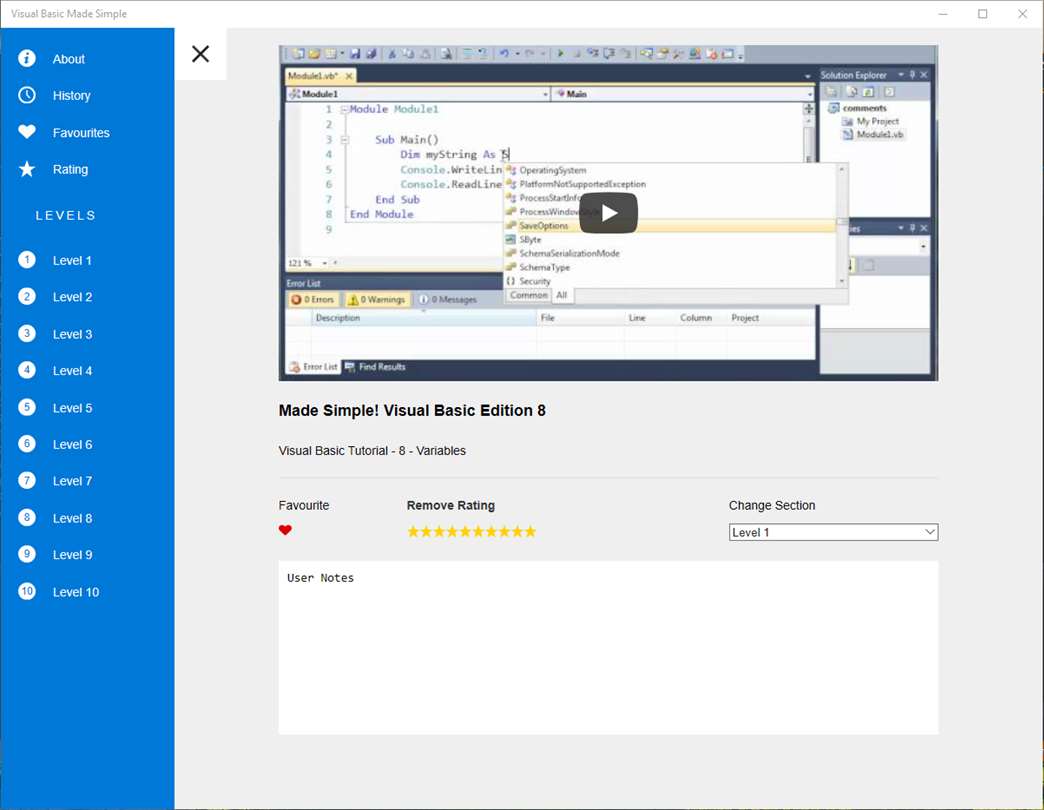Go to Level 7 text link

72,481
